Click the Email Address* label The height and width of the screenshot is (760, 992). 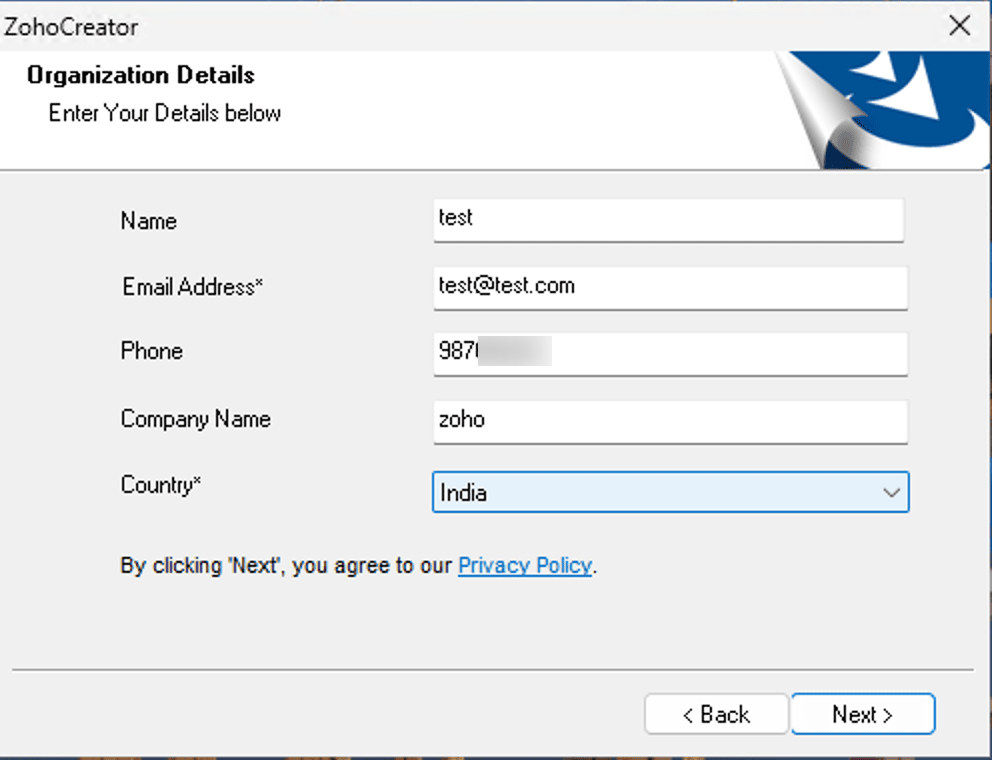coord(192,287)
